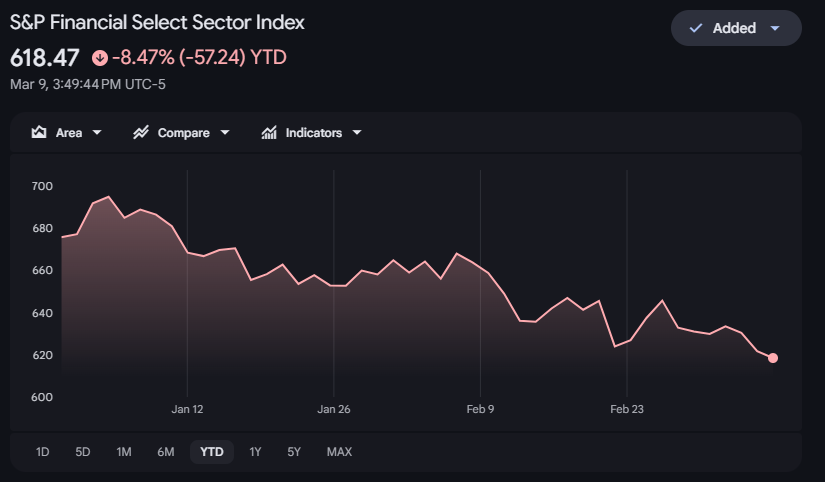Click the checkmark icon in Added button
The width and height of the screenshot is (825, 482).
pos(696,28)
